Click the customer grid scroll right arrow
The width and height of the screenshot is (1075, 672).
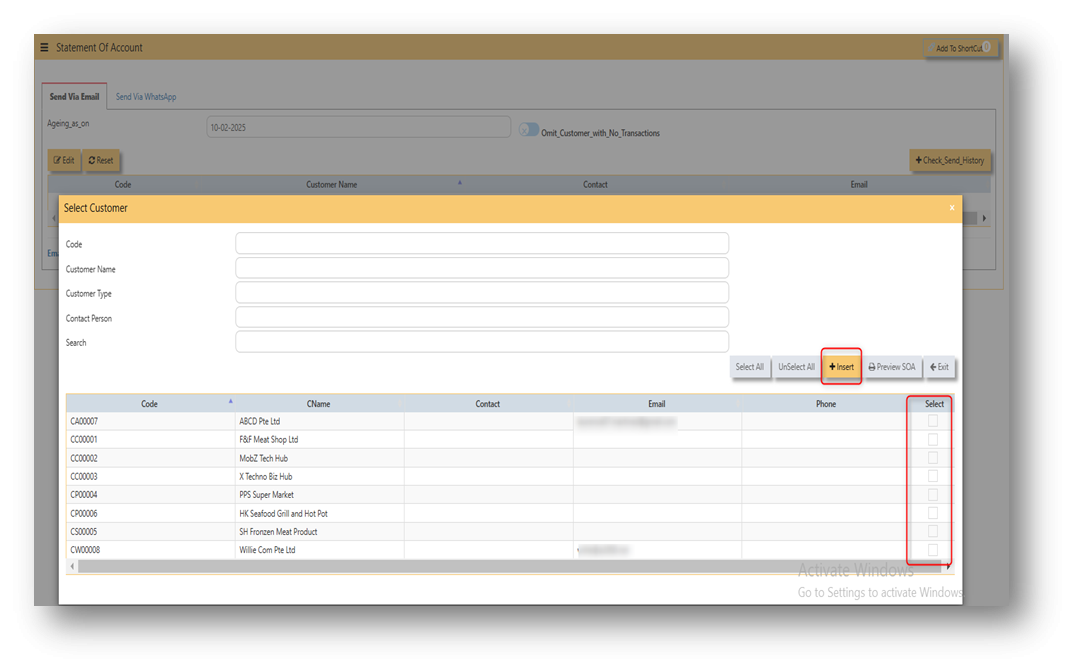(x=949, y=566)
